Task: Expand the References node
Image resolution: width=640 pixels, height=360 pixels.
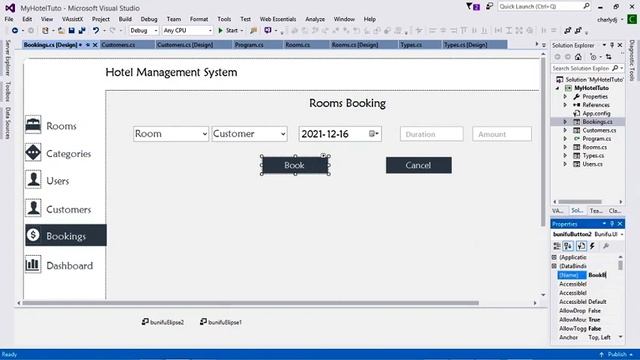Action: [565, 105]
